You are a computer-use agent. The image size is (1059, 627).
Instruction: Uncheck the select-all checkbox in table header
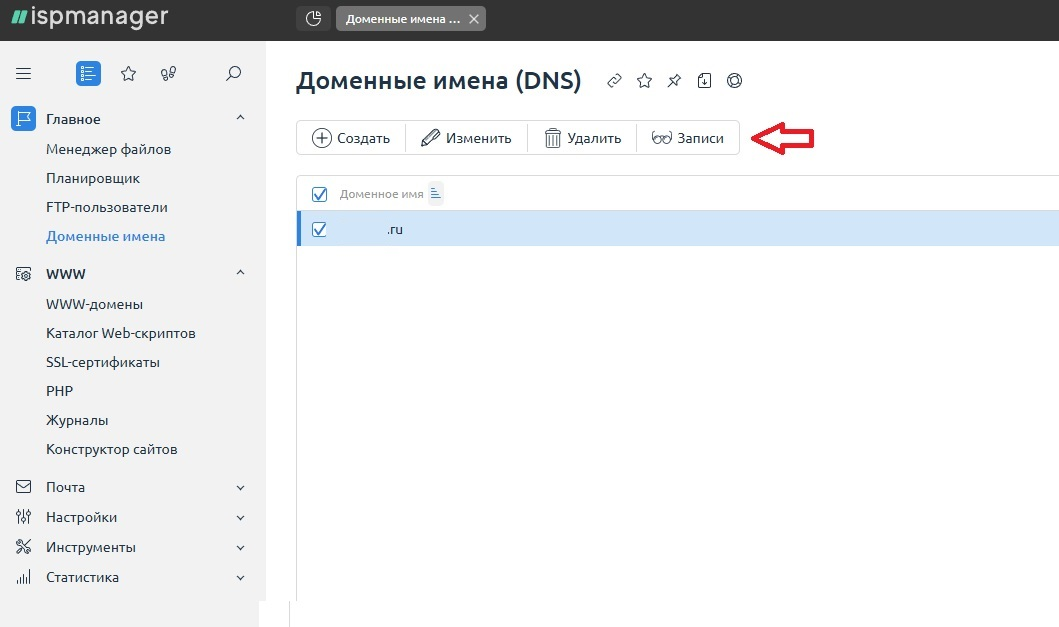pyautogui.click(x=318, y=193)
